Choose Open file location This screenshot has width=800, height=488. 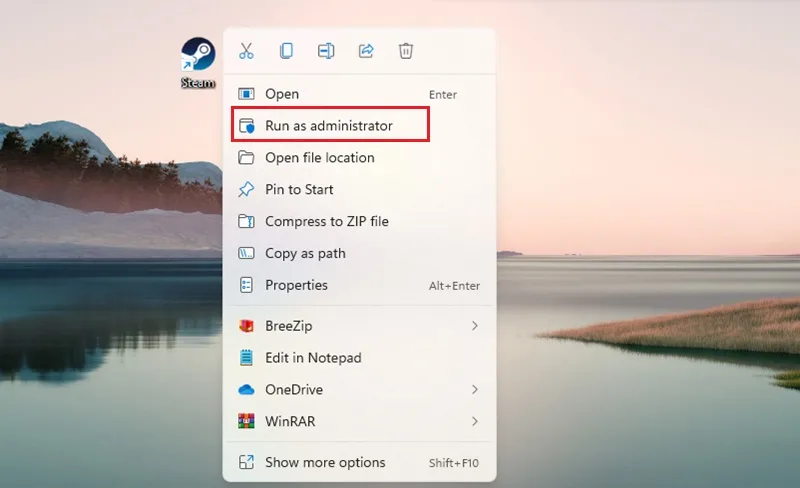tap(359, 158)
